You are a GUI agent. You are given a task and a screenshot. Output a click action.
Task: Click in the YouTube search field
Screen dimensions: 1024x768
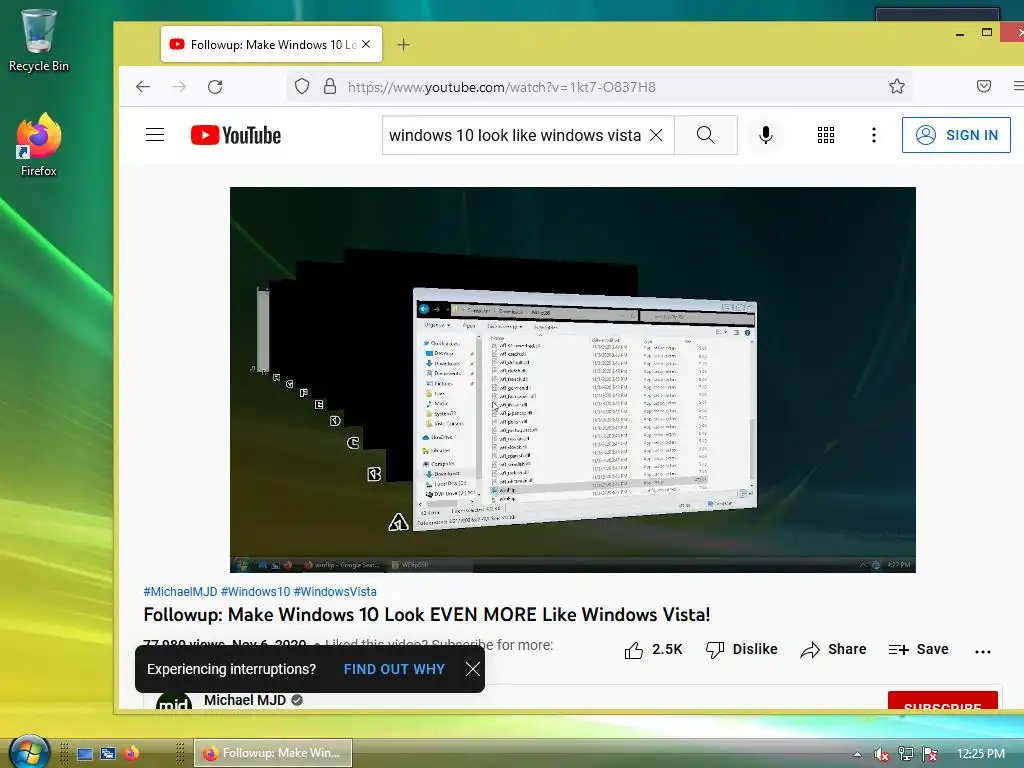515,135
